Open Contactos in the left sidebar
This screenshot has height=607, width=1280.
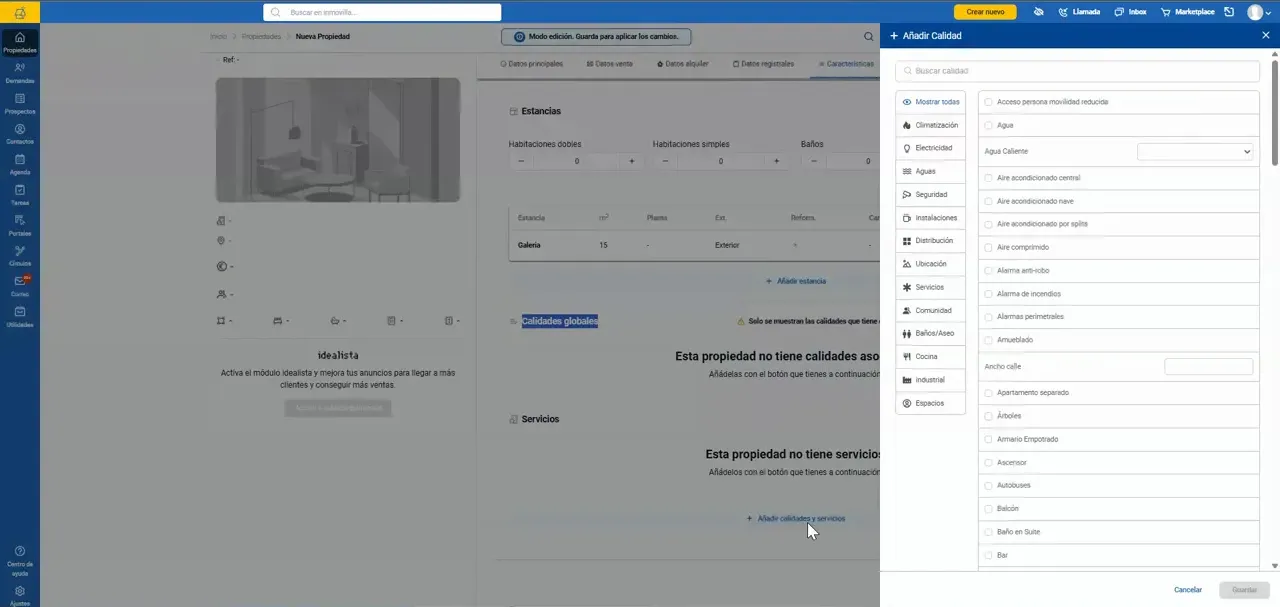(20, 134)
